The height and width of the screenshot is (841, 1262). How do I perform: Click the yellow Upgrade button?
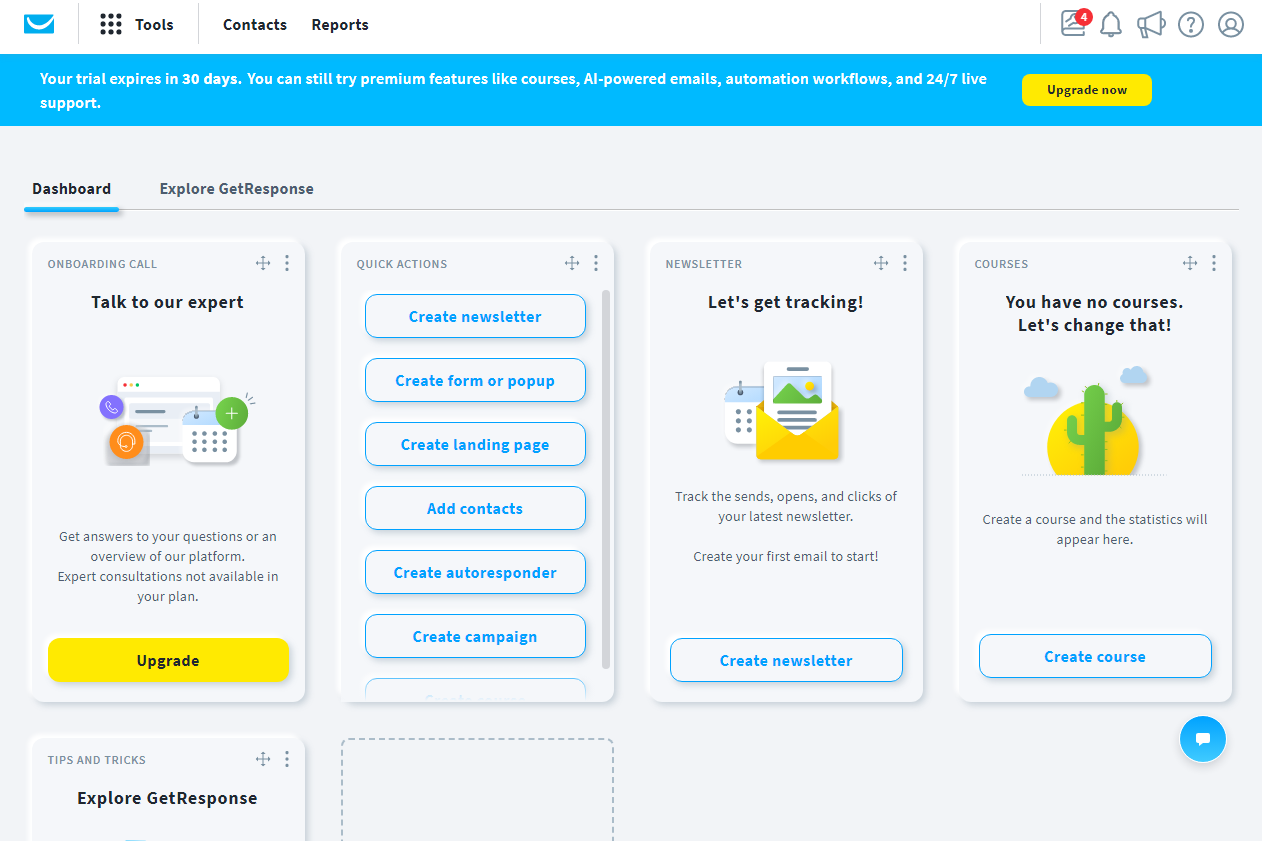coord(168,660)
